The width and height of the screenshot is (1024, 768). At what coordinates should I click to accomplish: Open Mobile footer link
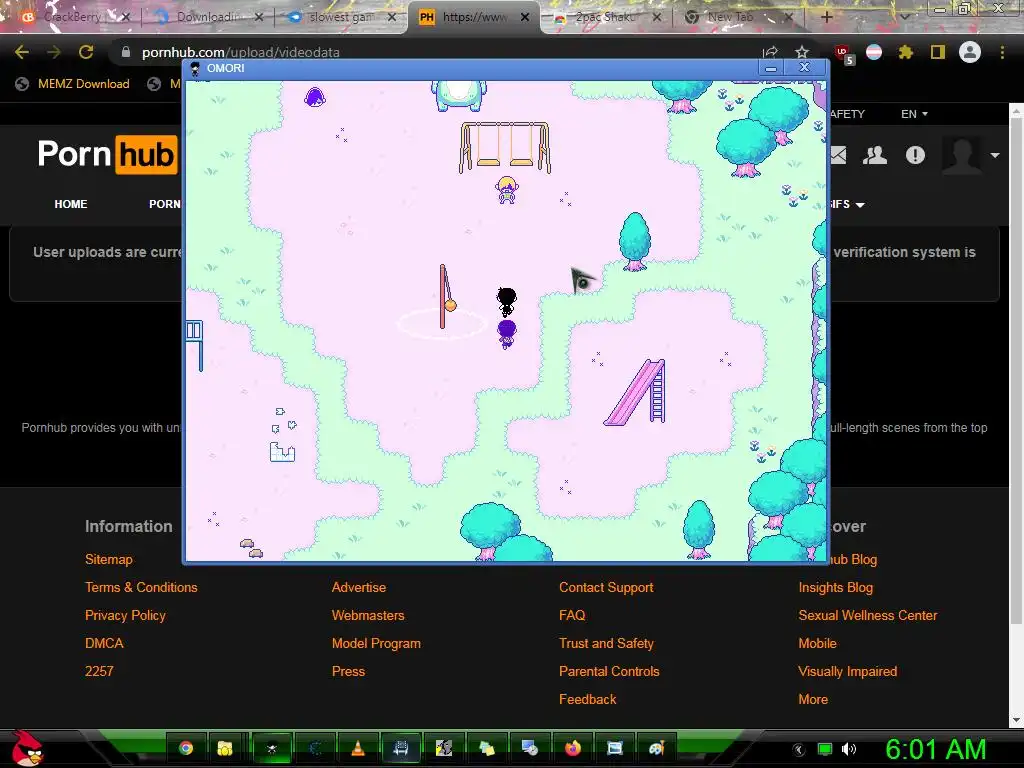pos(817,643)
